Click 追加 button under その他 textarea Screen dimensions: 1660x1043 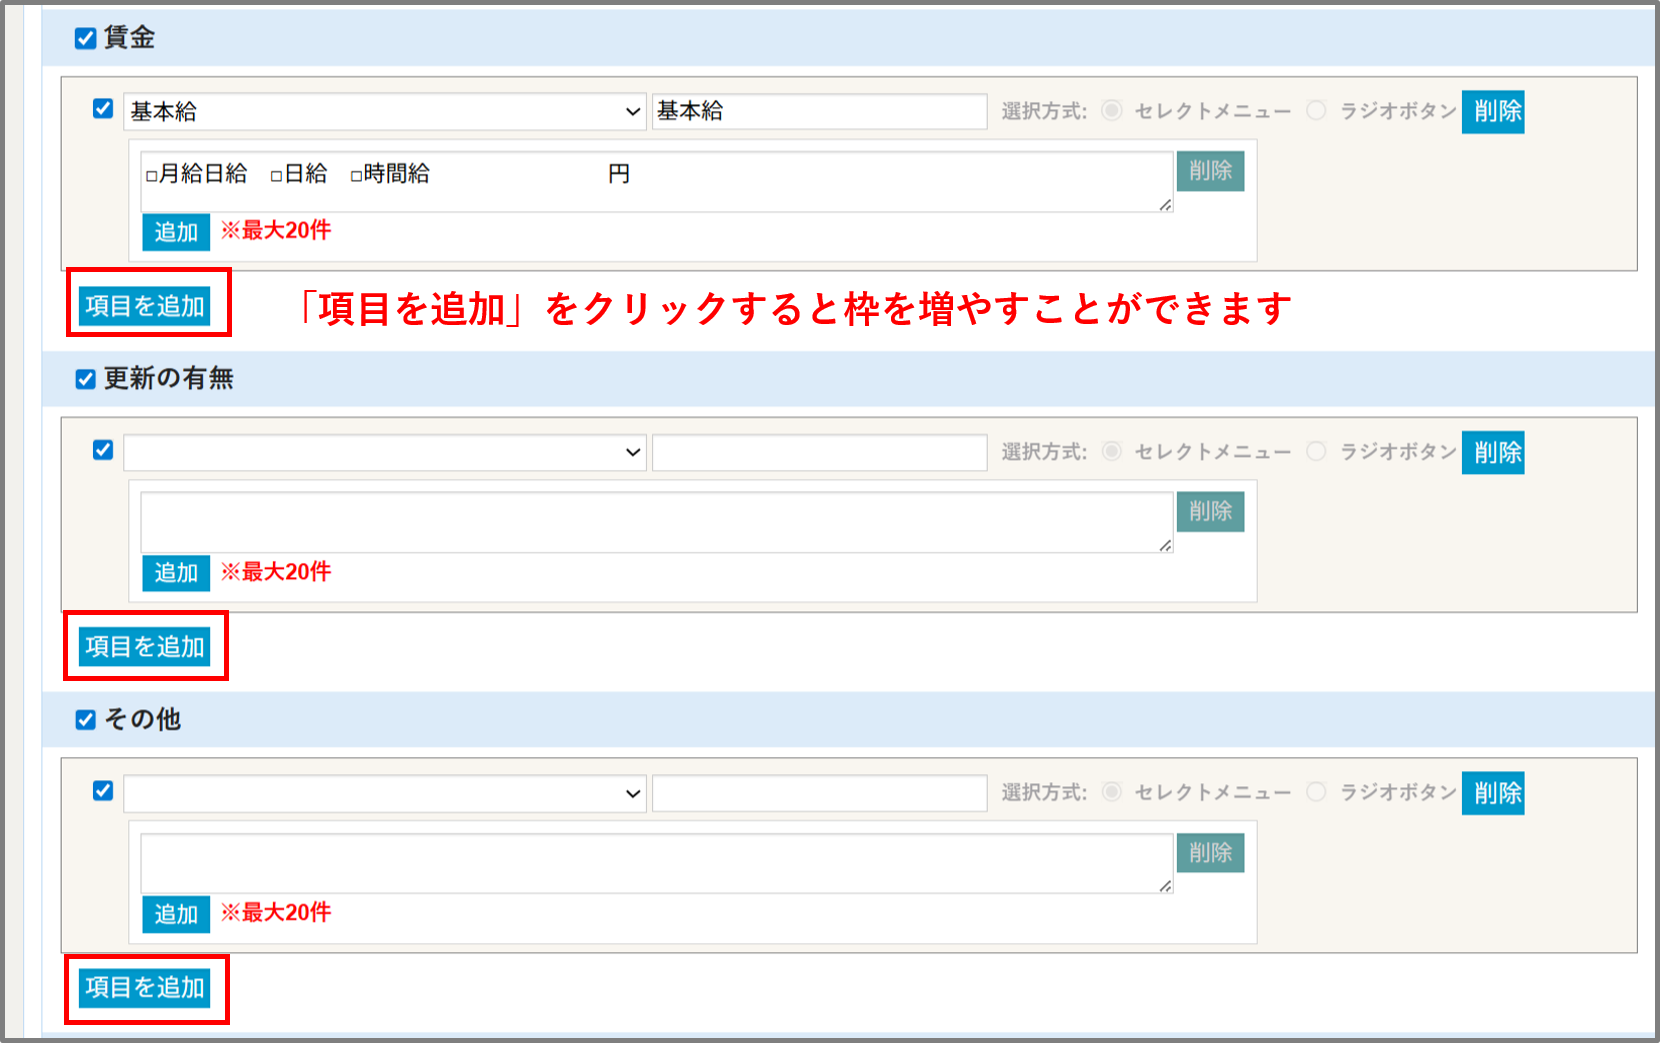pos(176,914)
